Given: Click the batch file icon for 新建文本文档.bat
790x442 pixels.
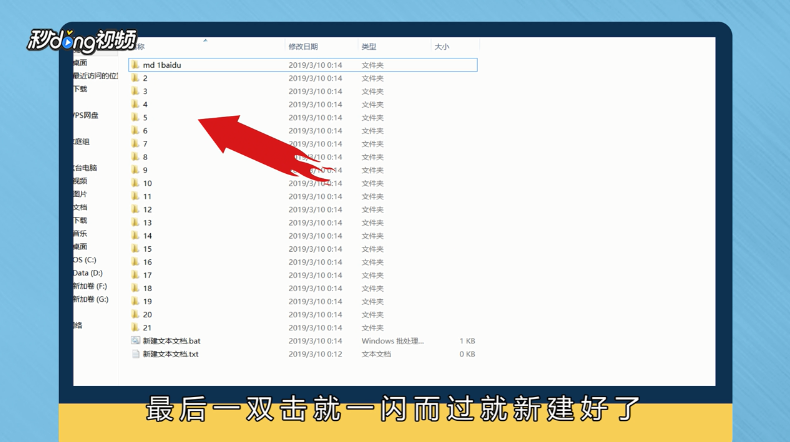Looking at the screenshot, I should click(x=135, y=341).
